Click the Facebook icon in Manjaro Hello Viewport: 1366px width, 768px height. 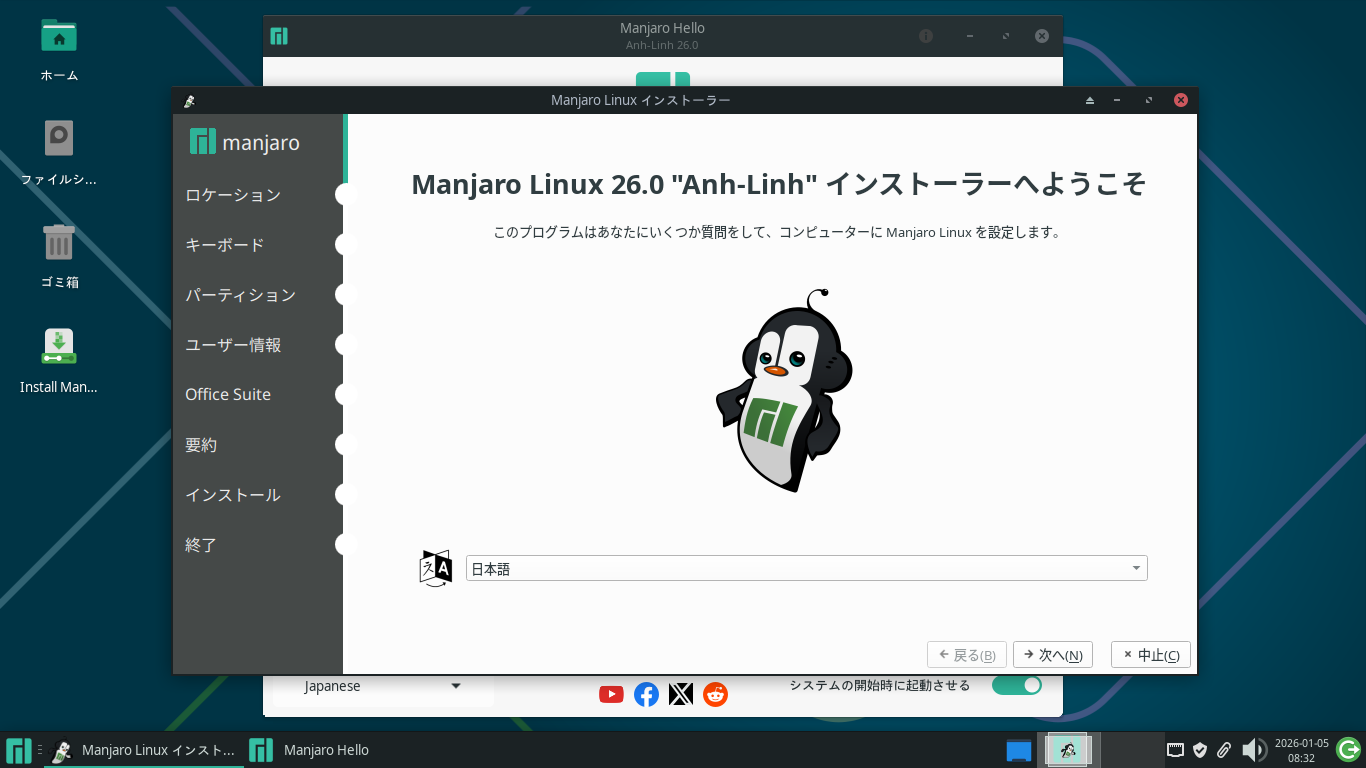pos(647,694)
